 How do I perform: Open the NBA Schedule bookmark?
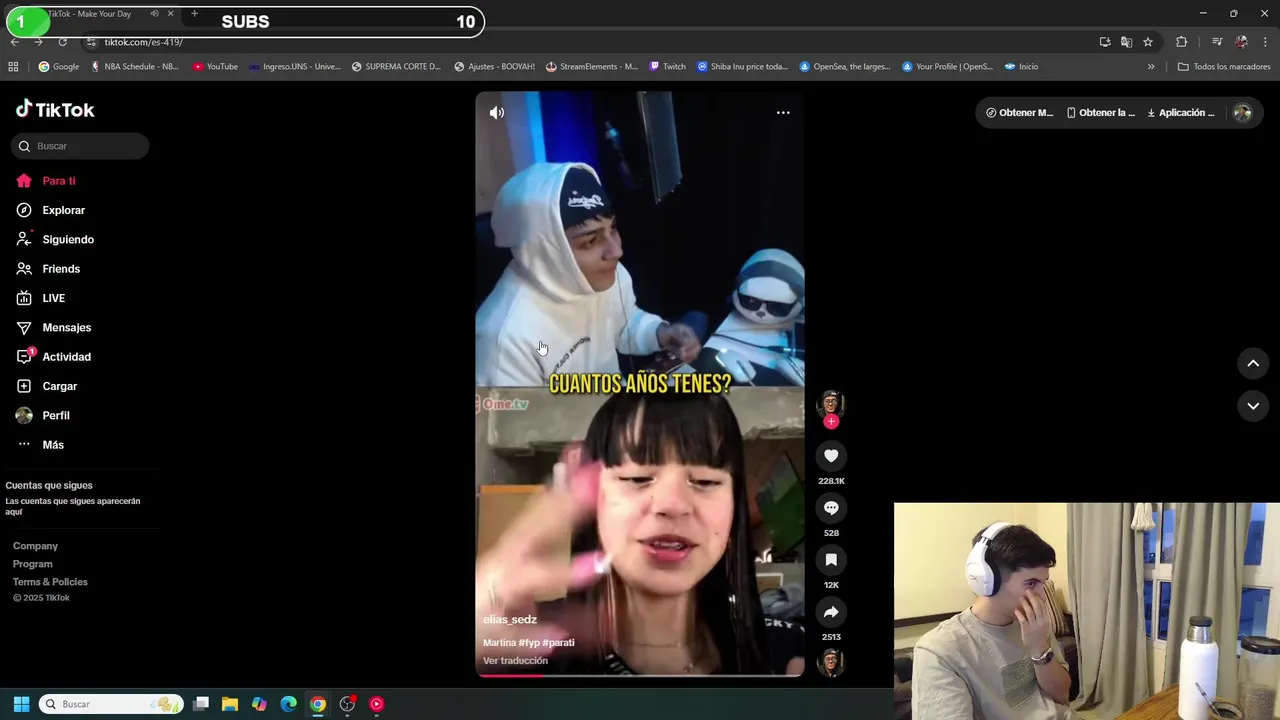pyautogui.click(x=135, y=67)
